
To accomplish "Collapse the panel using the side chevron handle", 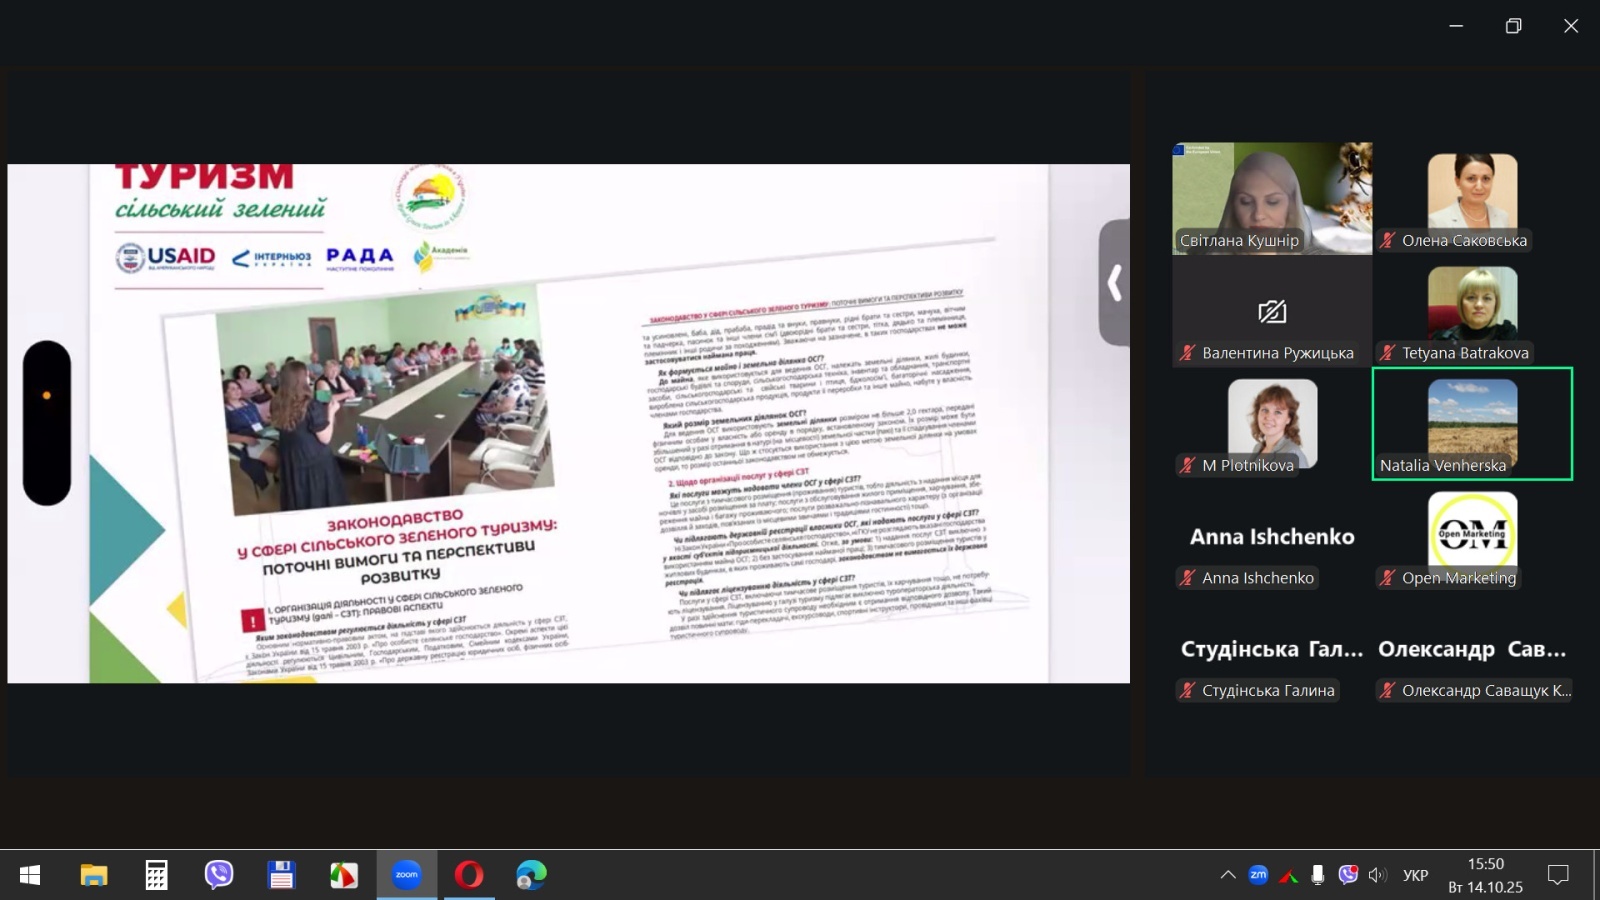I will [1114, 283].
